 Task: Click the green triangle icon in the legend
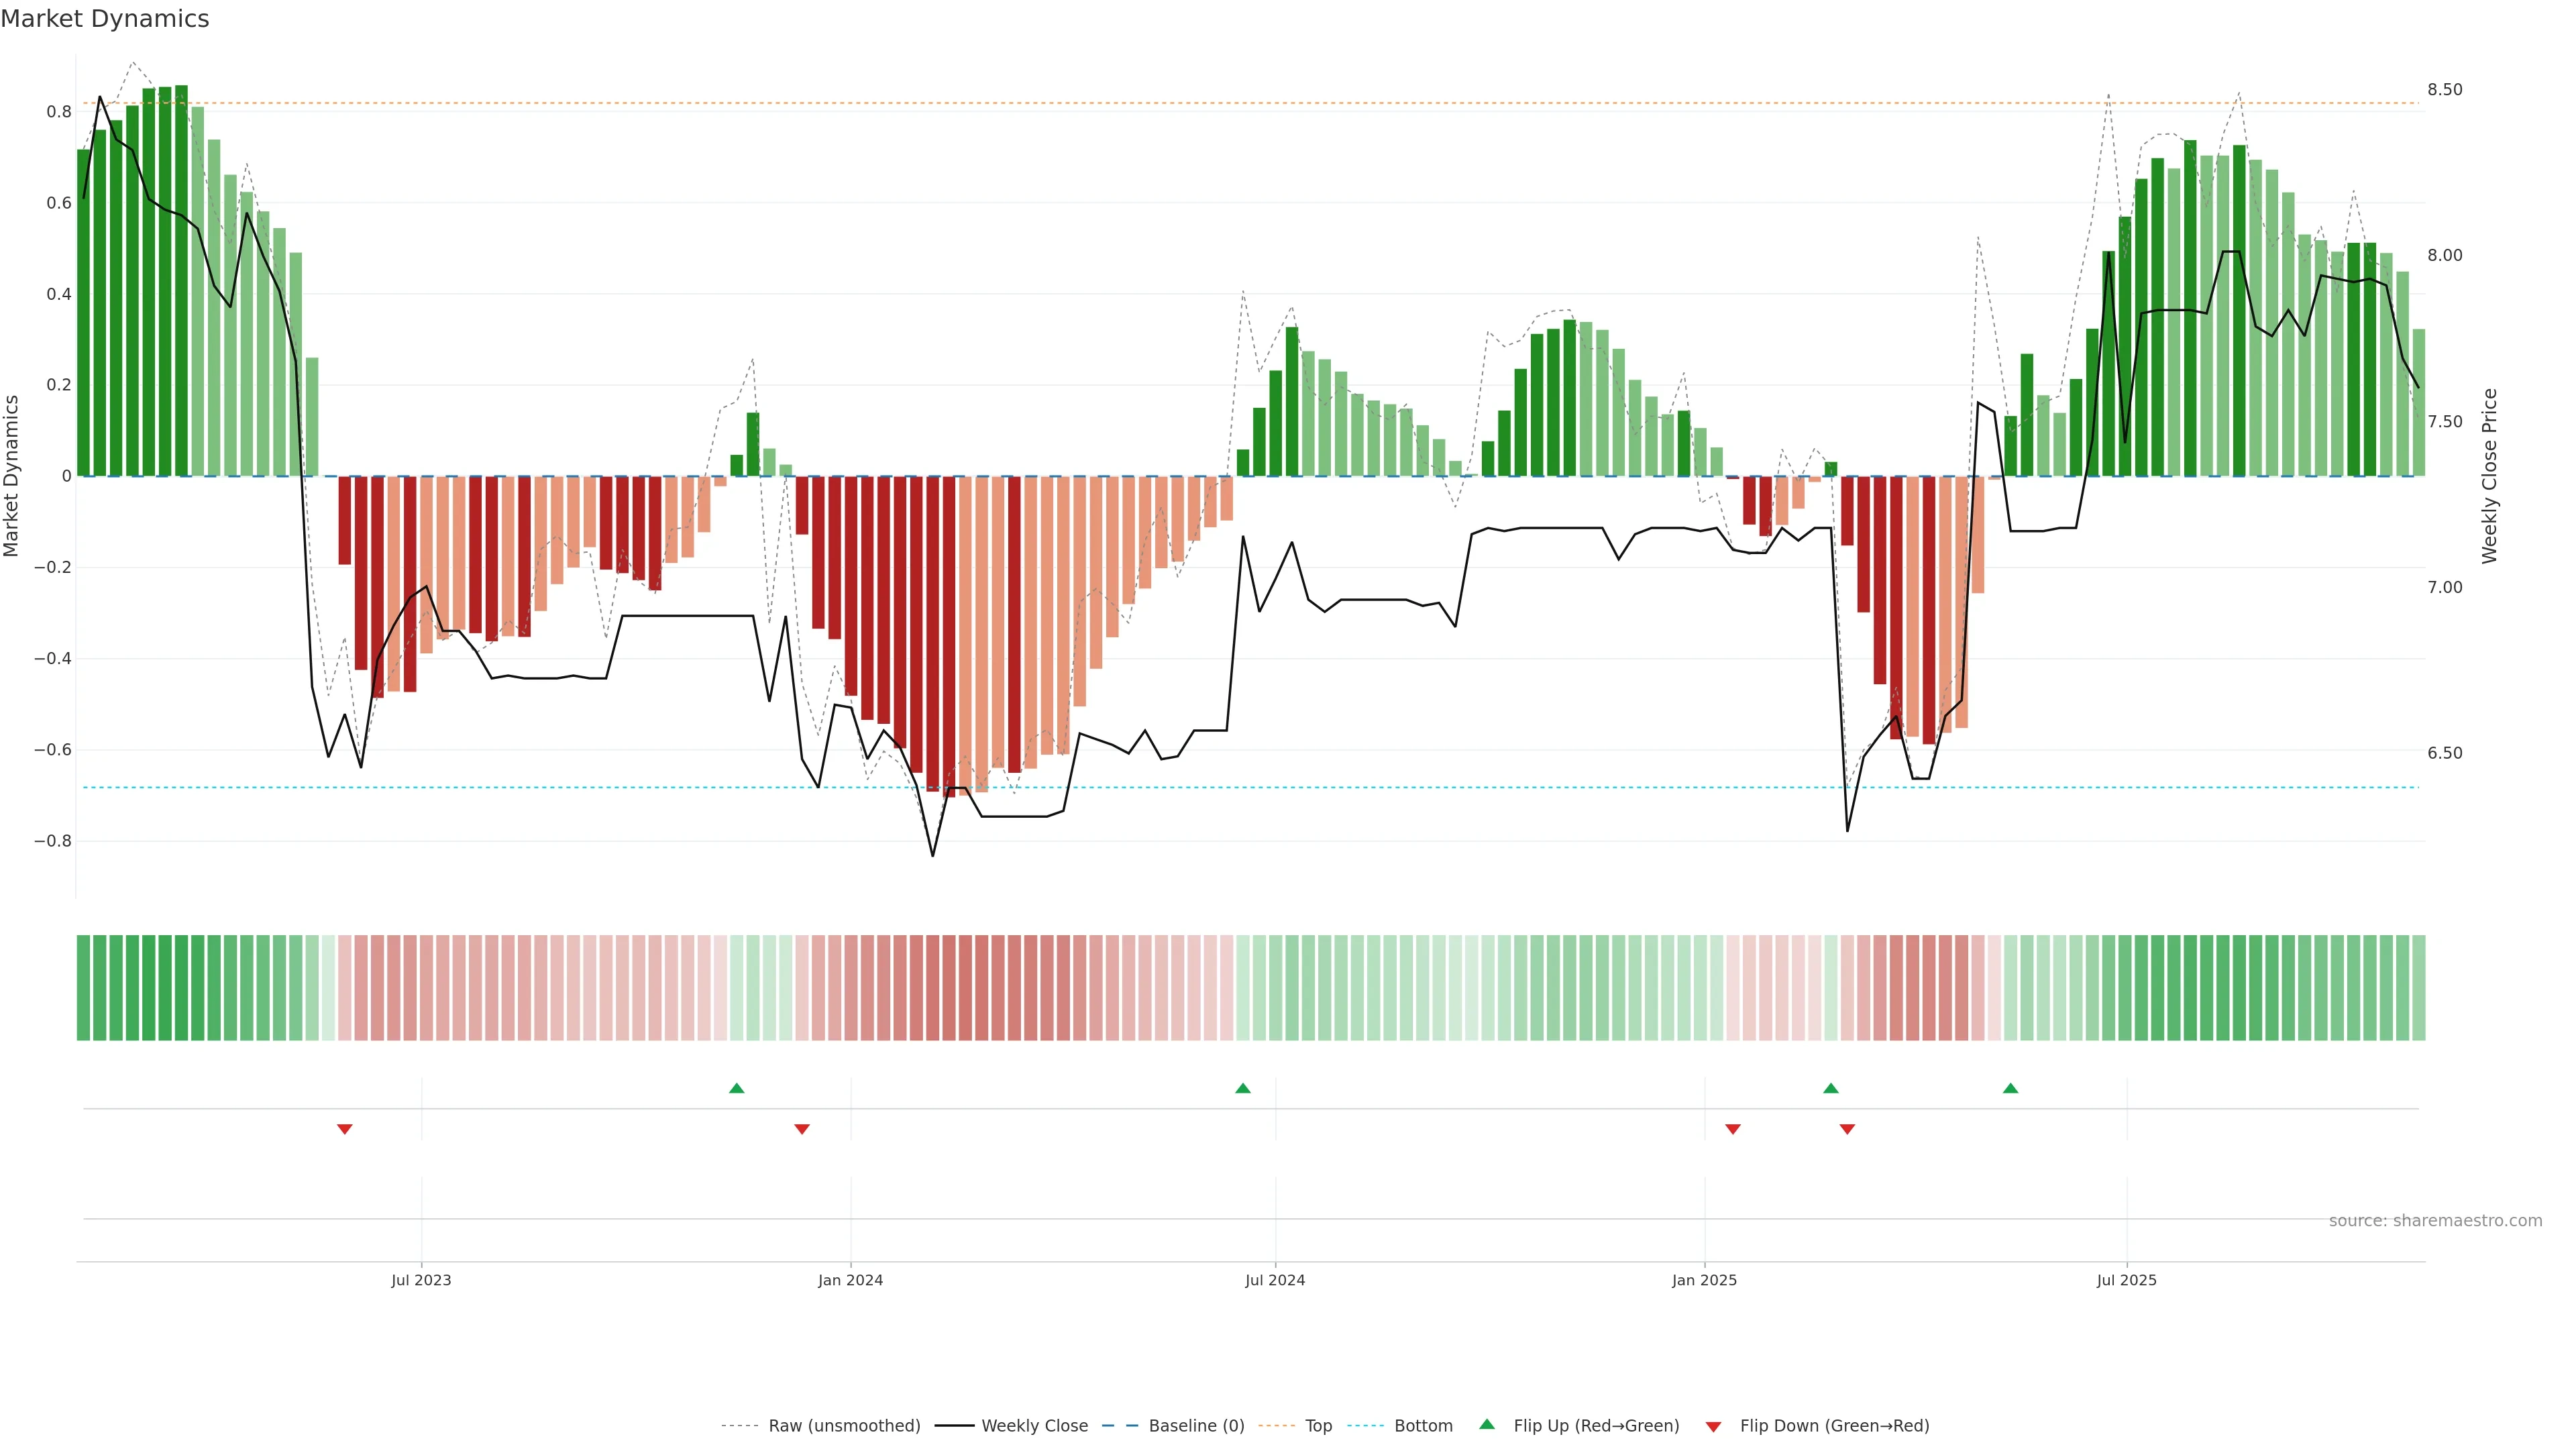pos(1487,1424)
